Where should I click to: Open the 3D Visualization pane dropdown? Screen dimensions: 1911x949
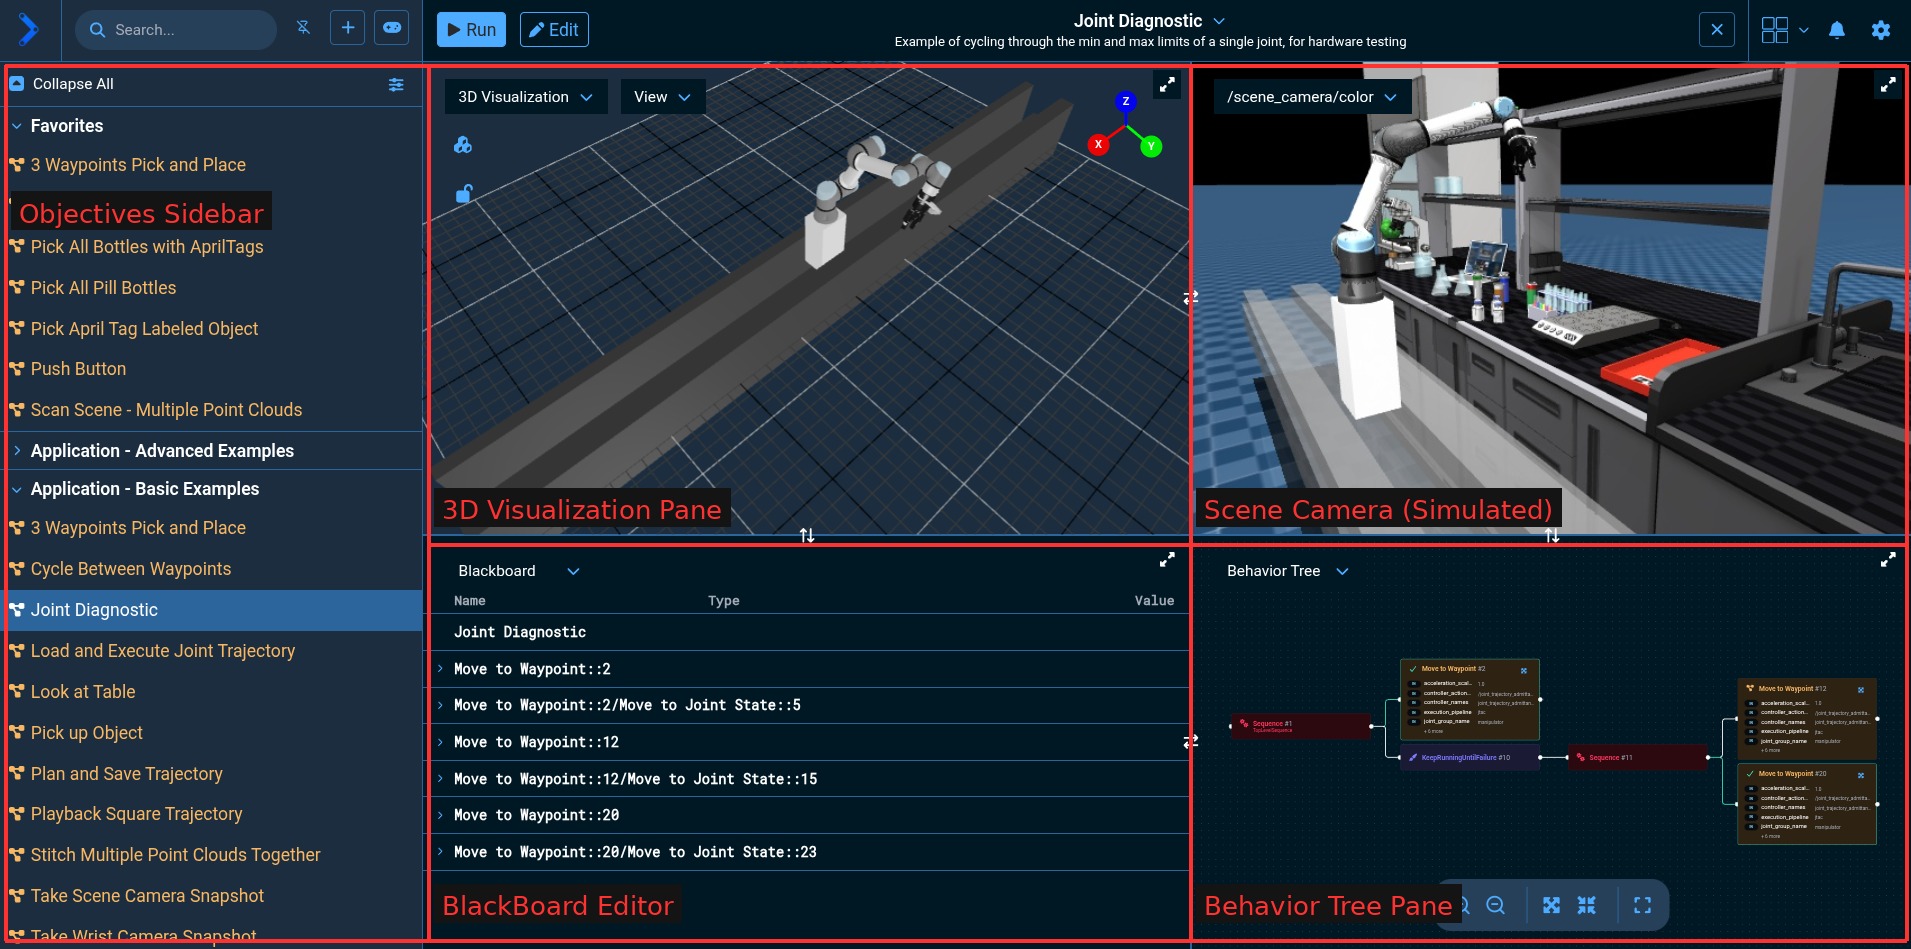click(525, 97)
